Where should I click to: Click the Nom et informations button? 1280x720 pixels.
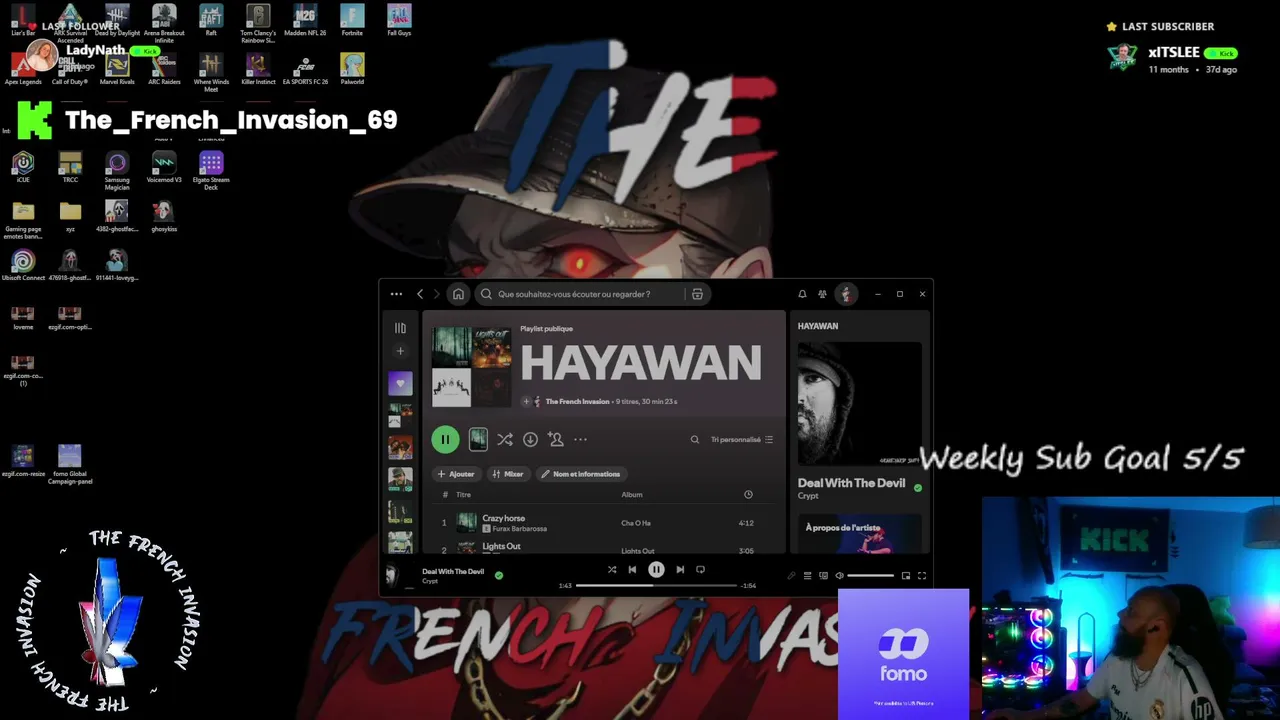click(581, 474)
